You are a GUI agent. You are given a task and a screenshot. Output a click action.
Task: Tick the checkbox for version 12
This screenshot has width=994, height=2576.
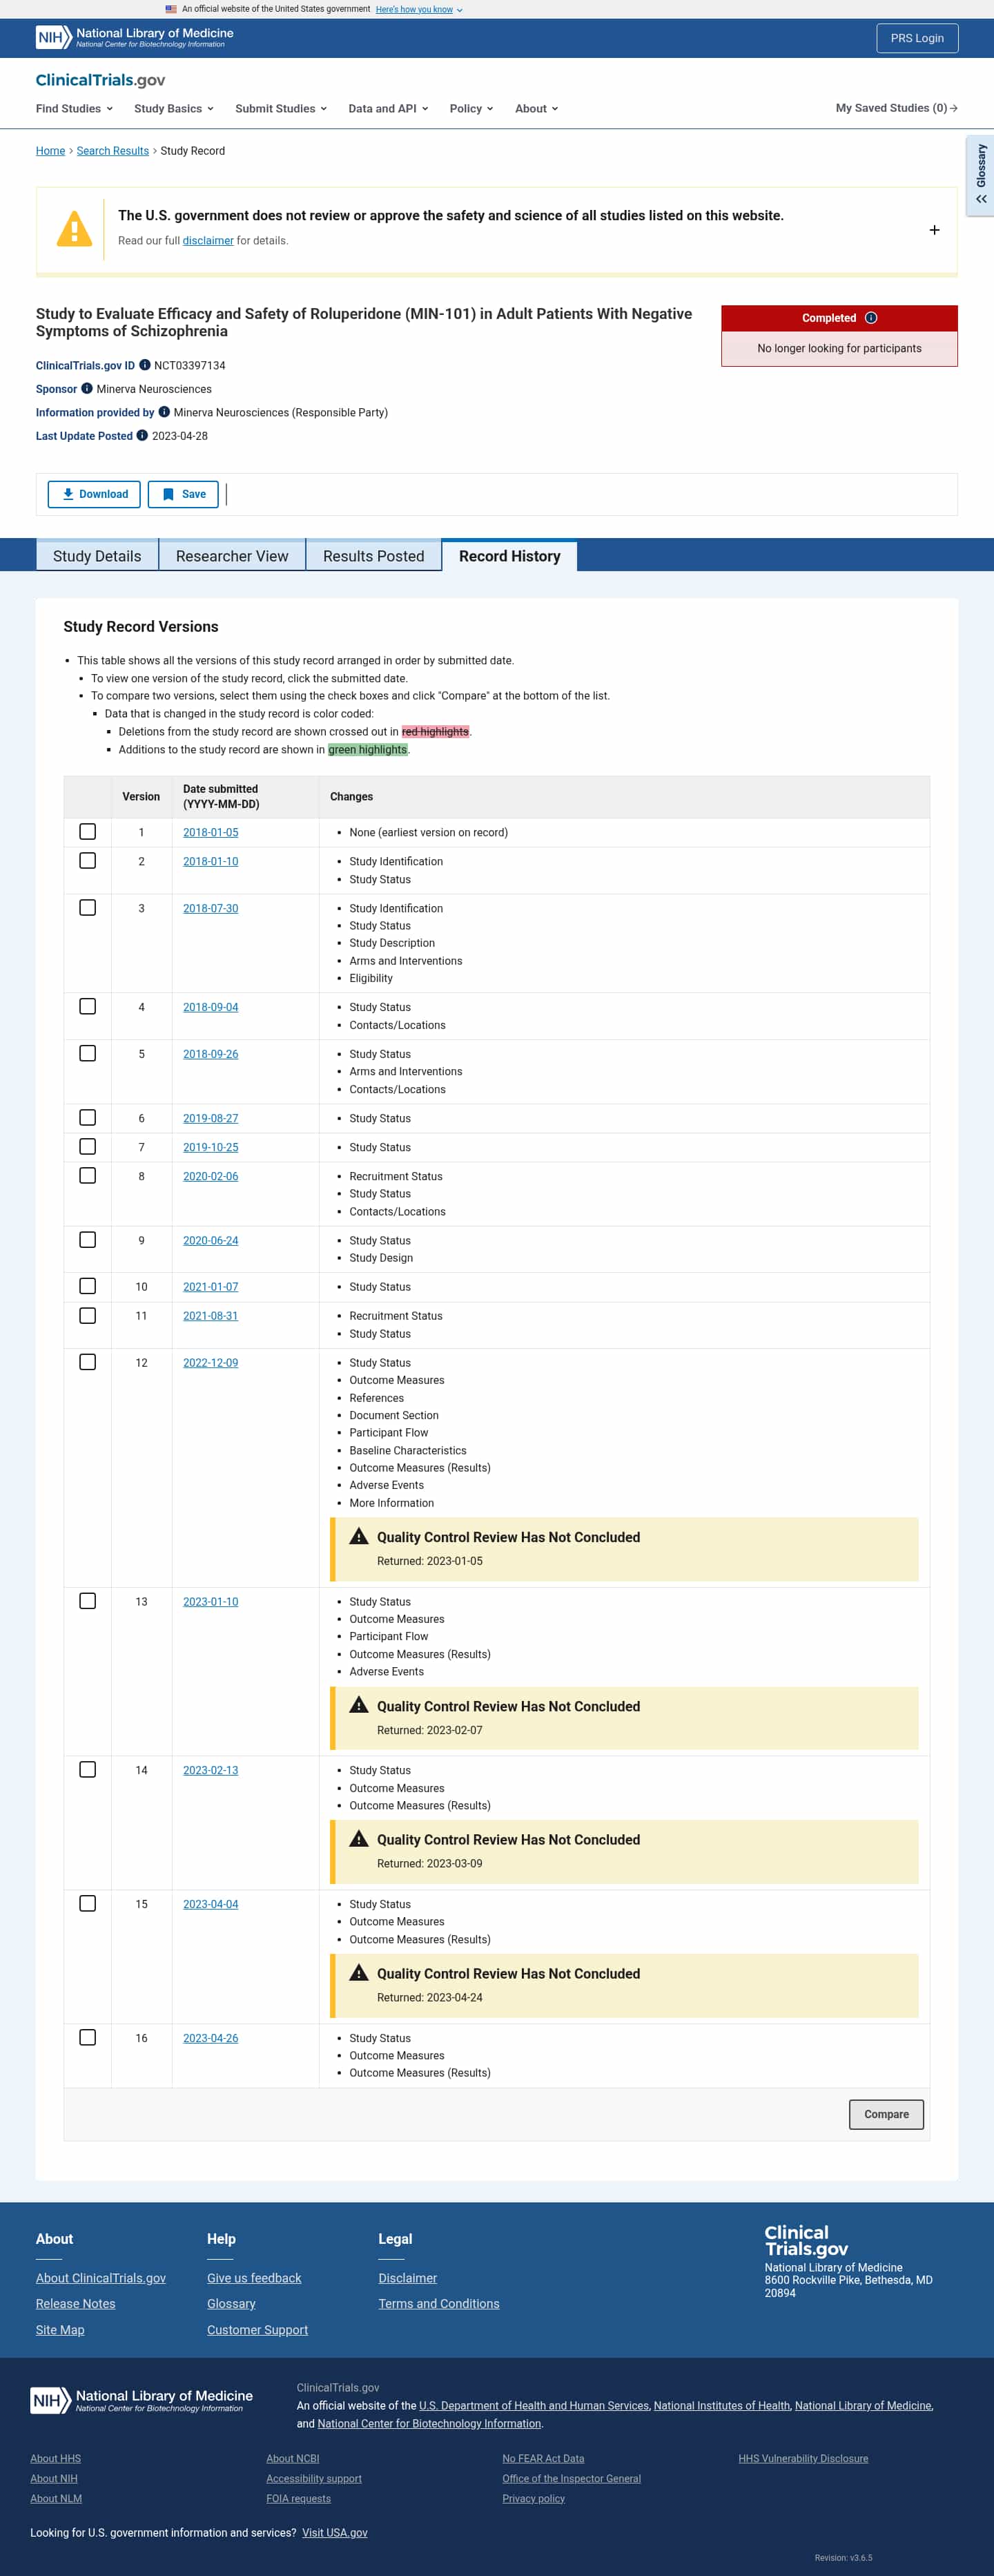click(88, 1362)
